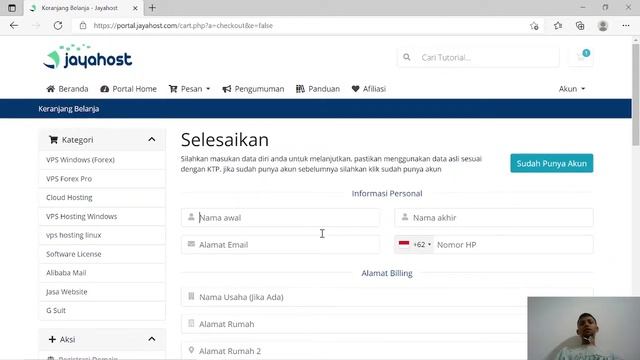Viewport: 640px width, 360px height.
Task: Go to Beranda menu item
Action: coord(67,89)
